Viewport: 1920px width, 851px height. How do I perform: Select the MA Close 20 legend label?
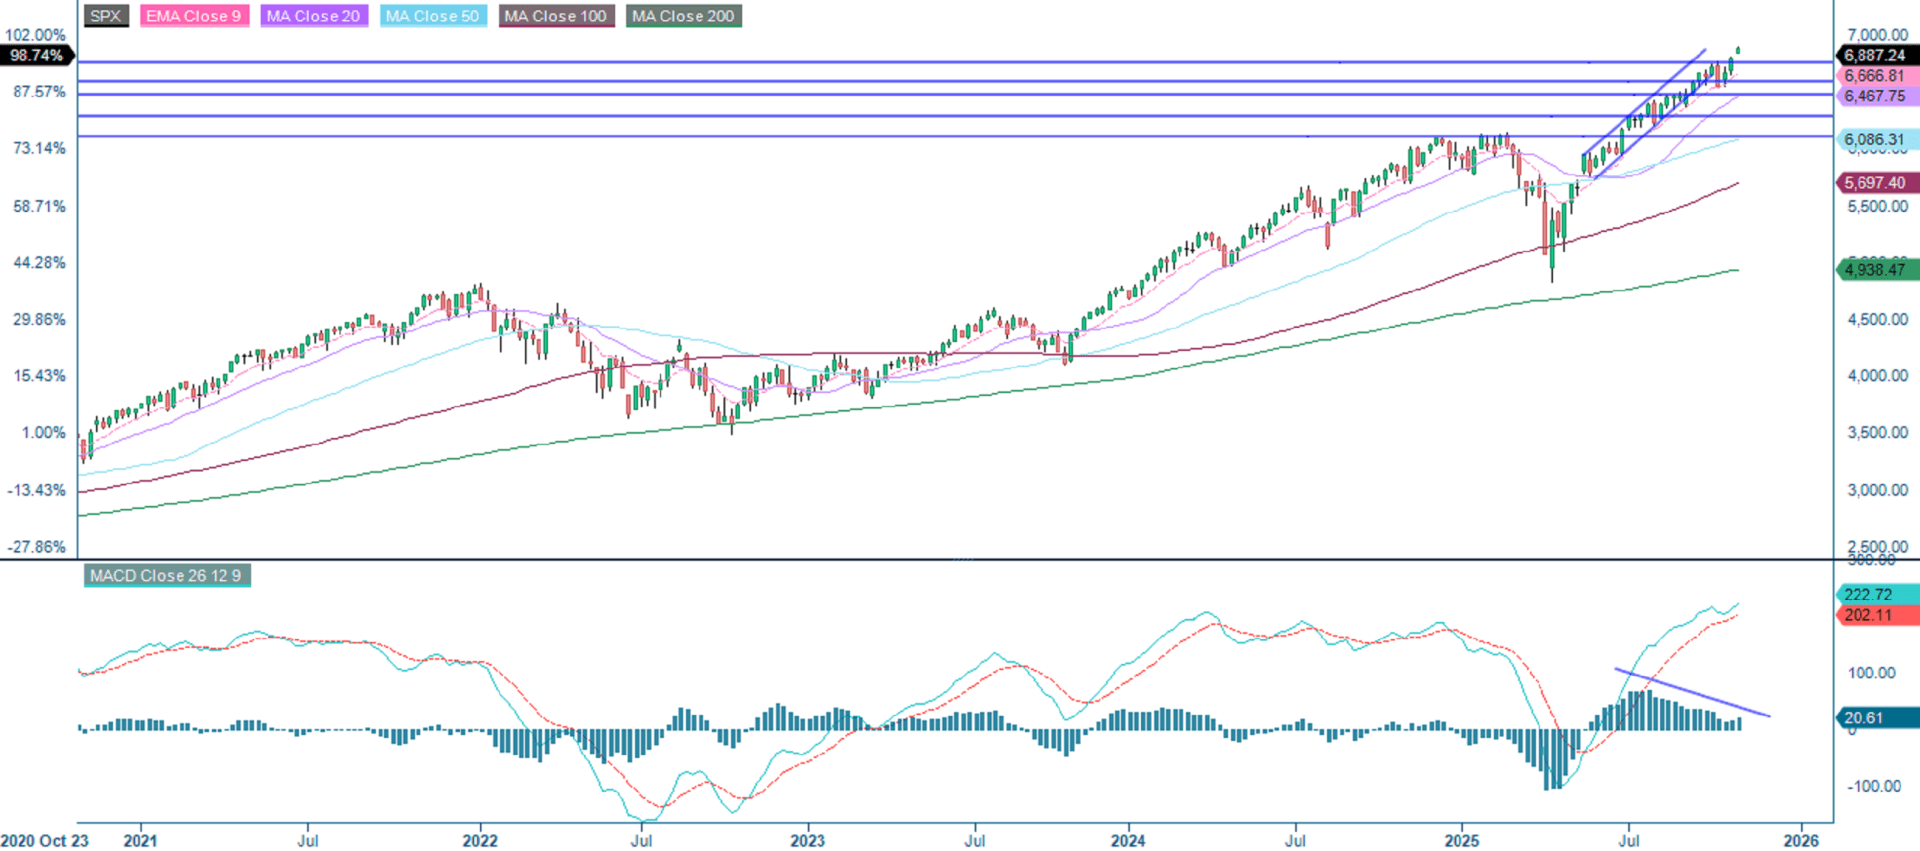tap(314, 16)
